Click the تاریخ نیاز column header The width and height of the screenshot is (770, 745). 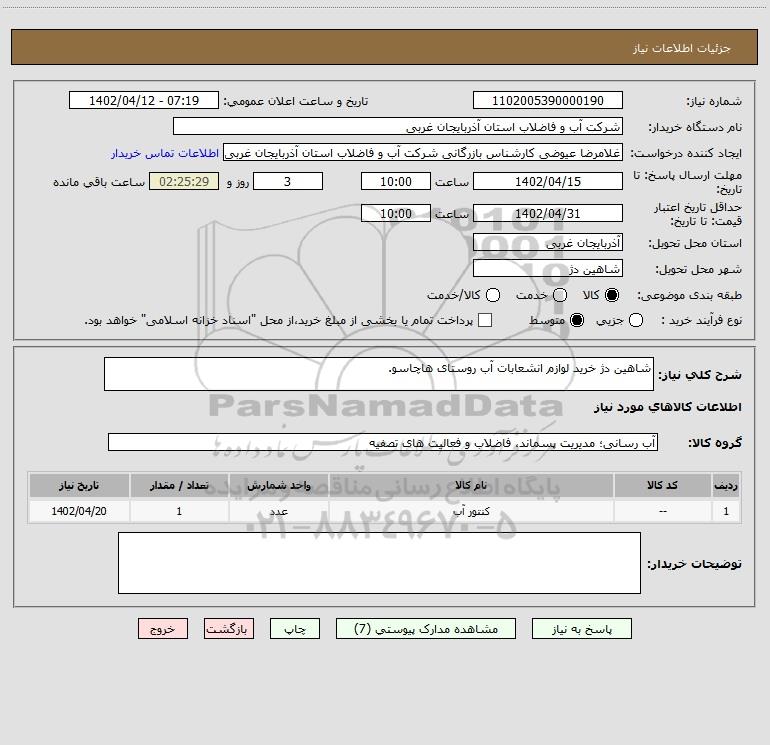coord(79,485)
